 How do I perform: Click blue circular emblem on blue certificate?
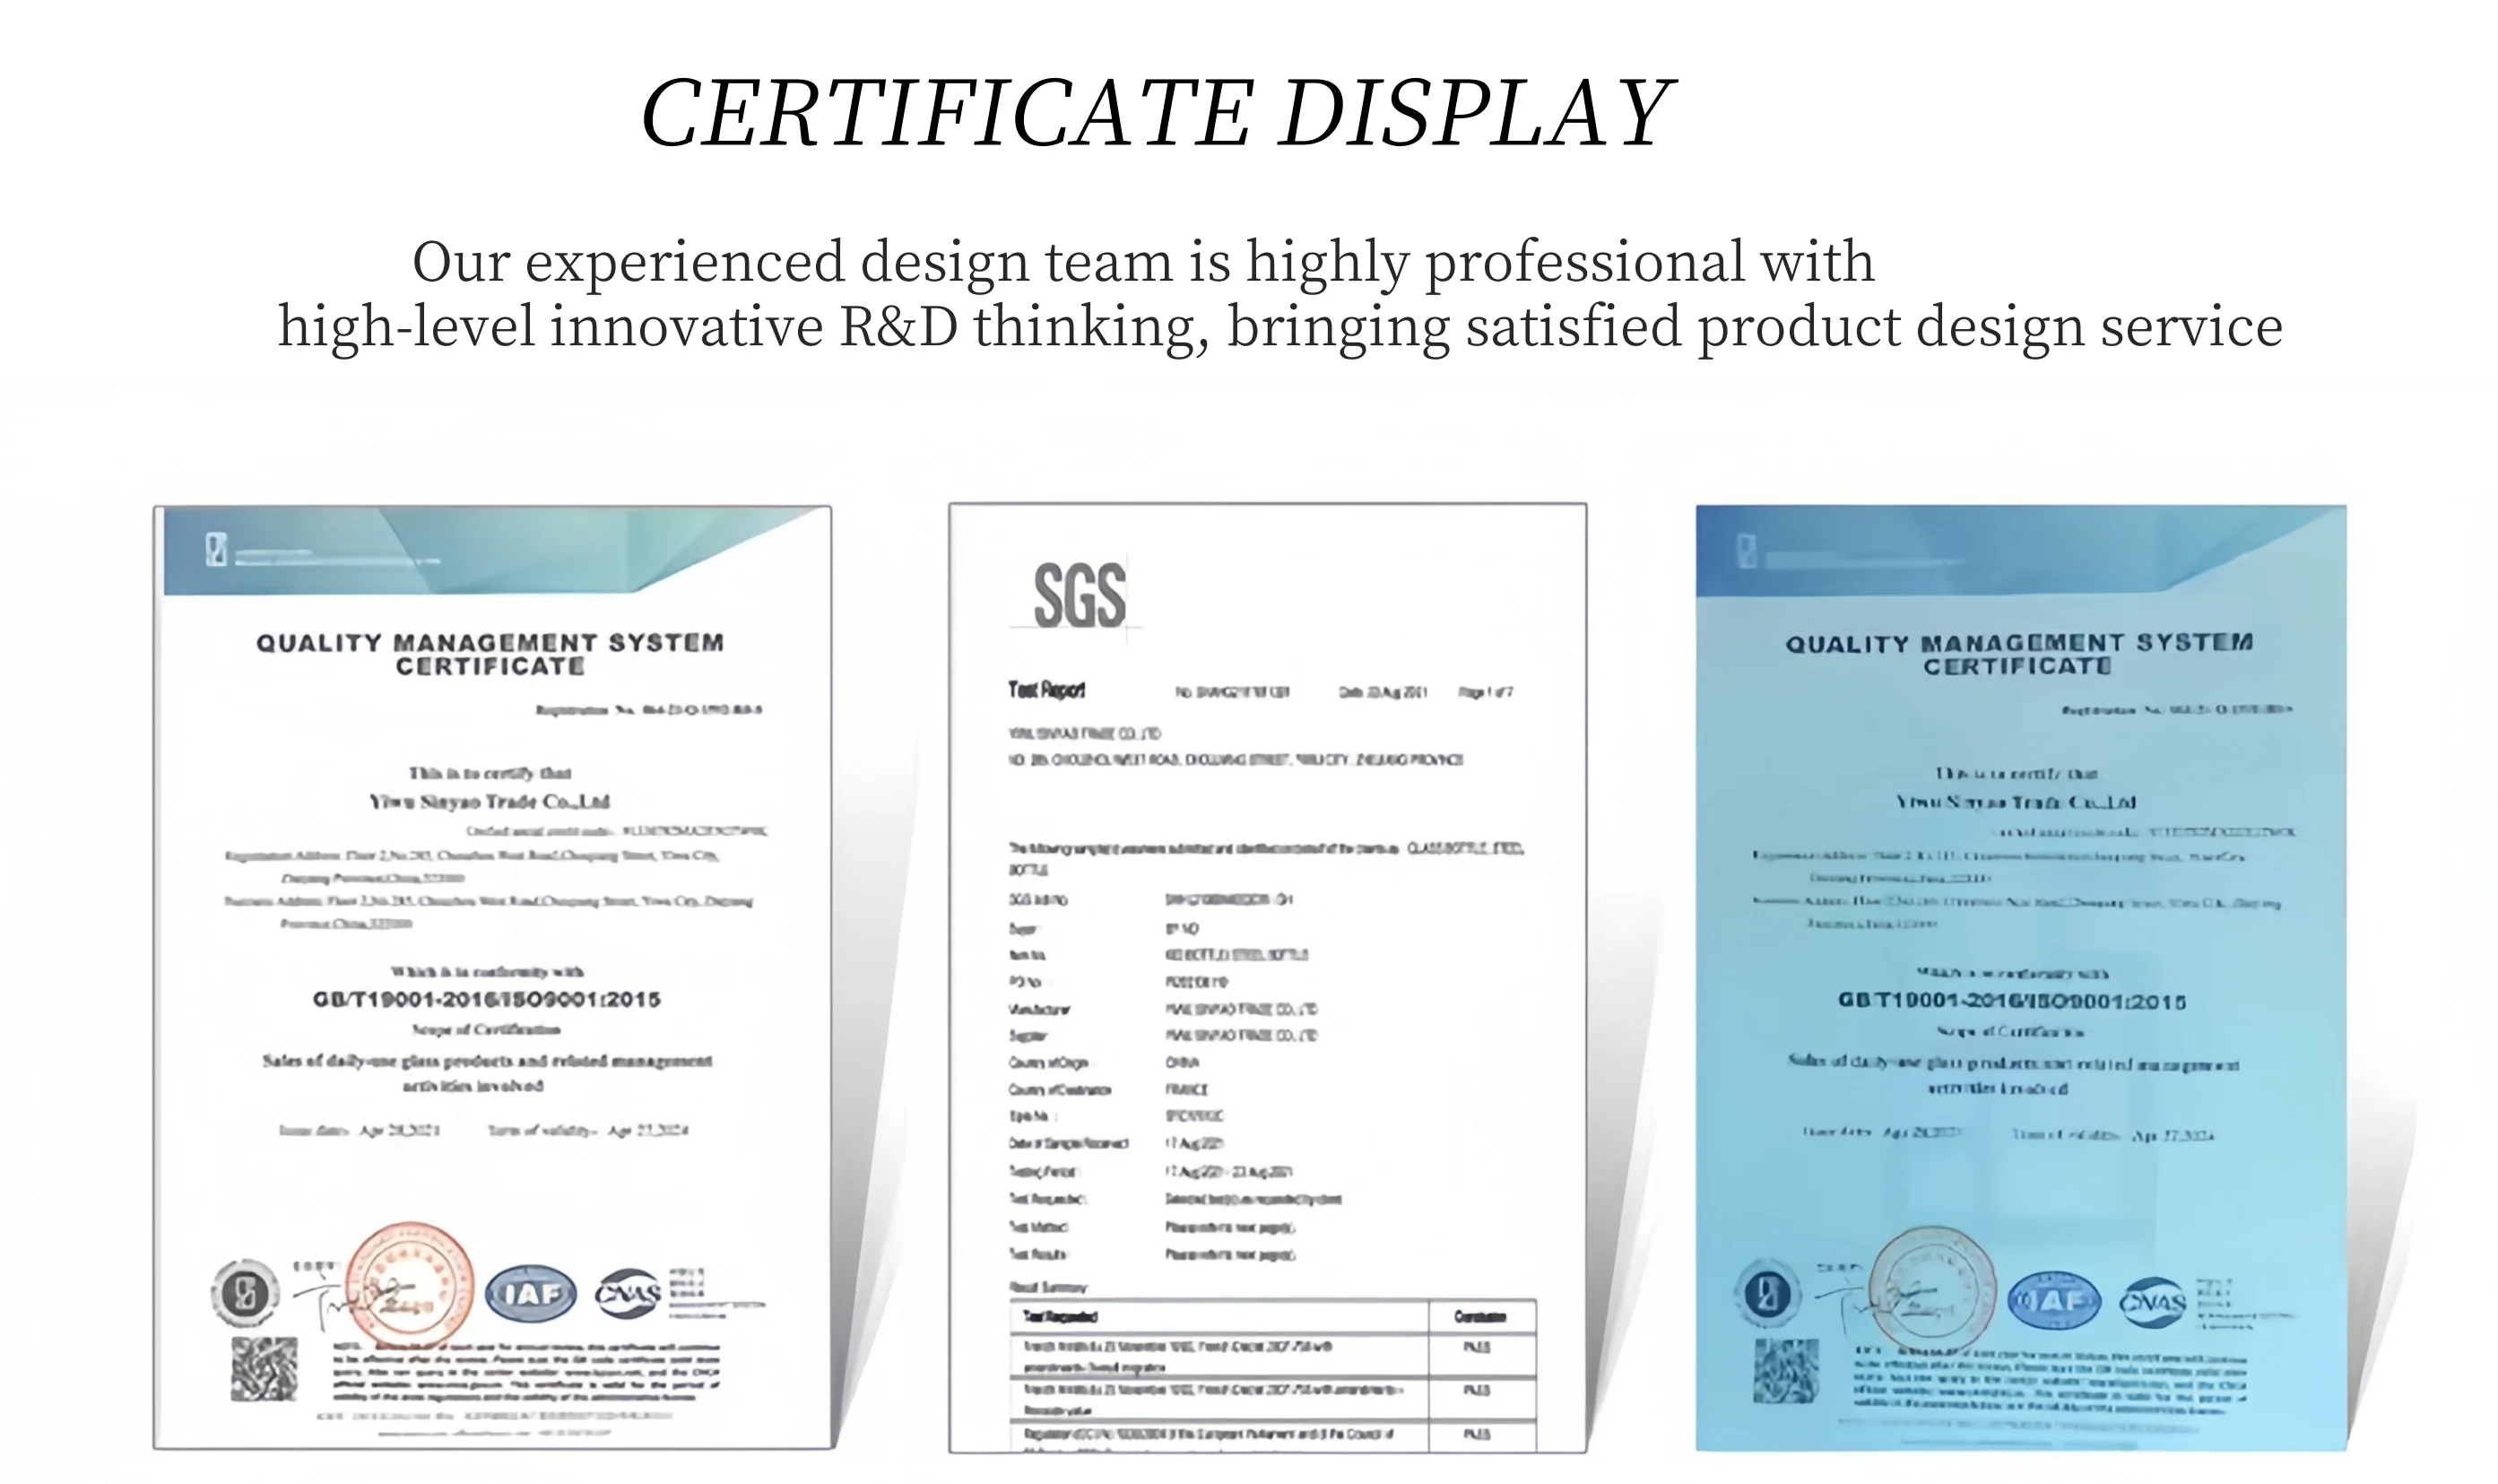click(x=1767, y=1296)
